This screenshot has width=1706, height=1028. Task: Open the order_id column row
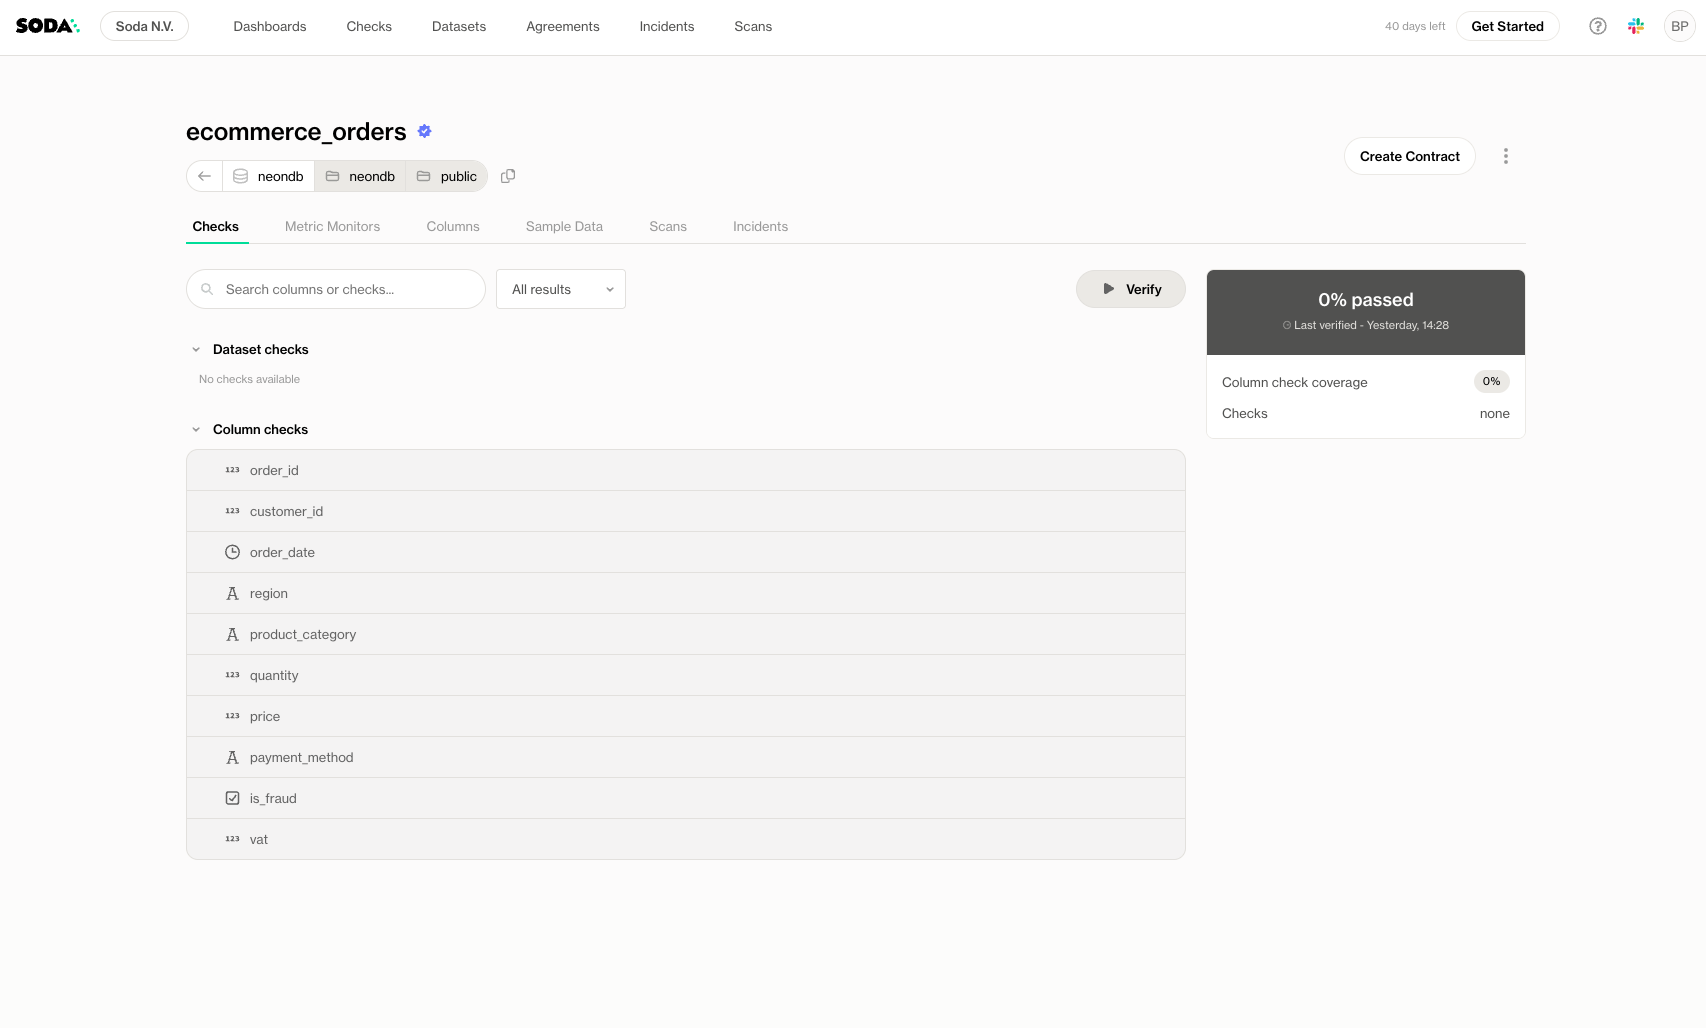coord(686,470)
